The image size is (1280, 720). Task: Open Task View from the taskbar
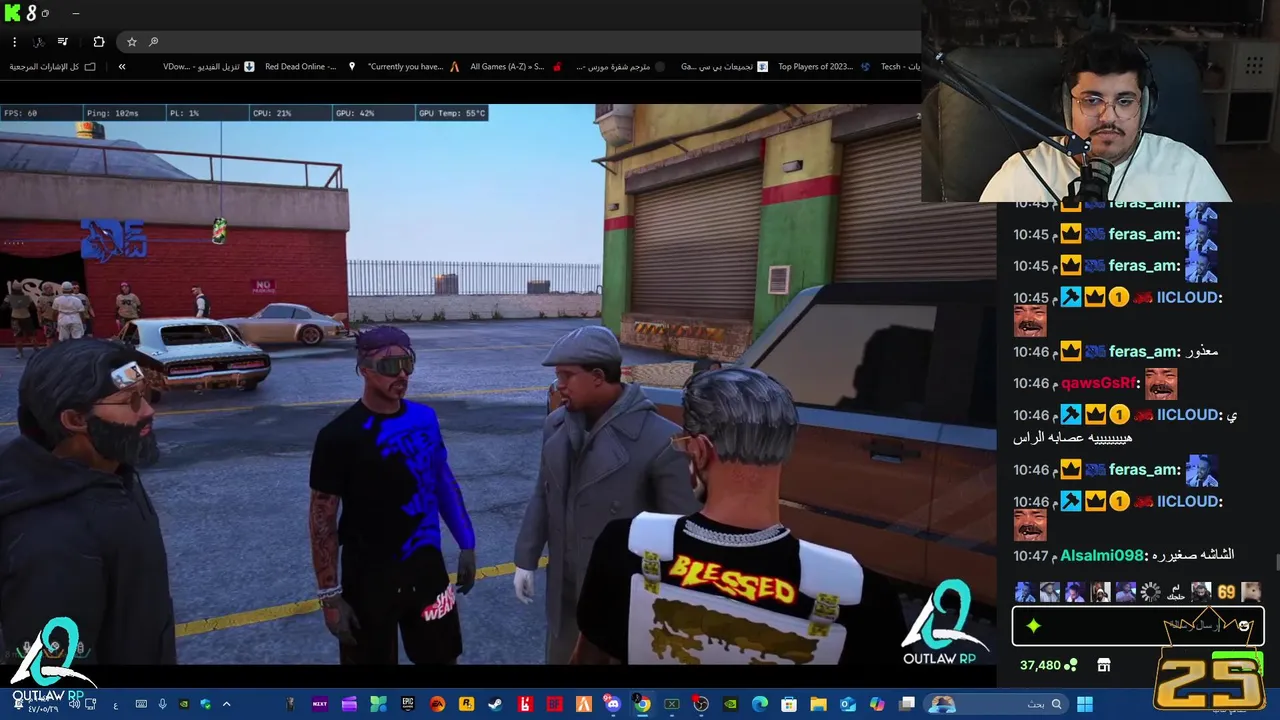[906, 704]
